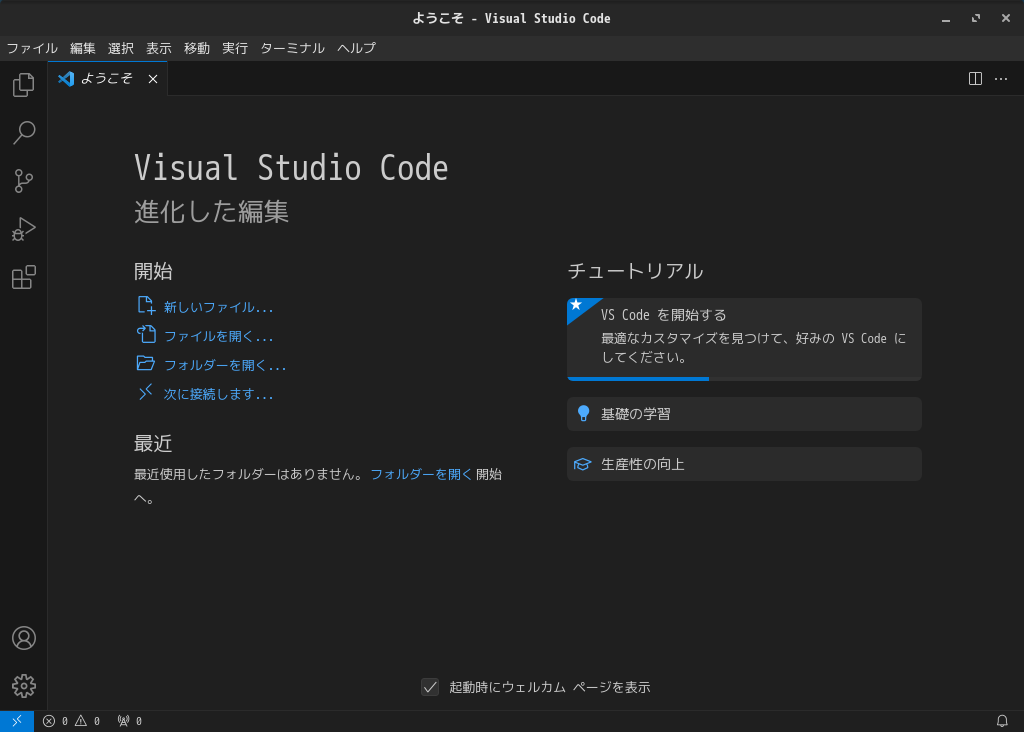Click the open file icon beside ファイルを開く

pyautogui.click(x=146, y=334)
